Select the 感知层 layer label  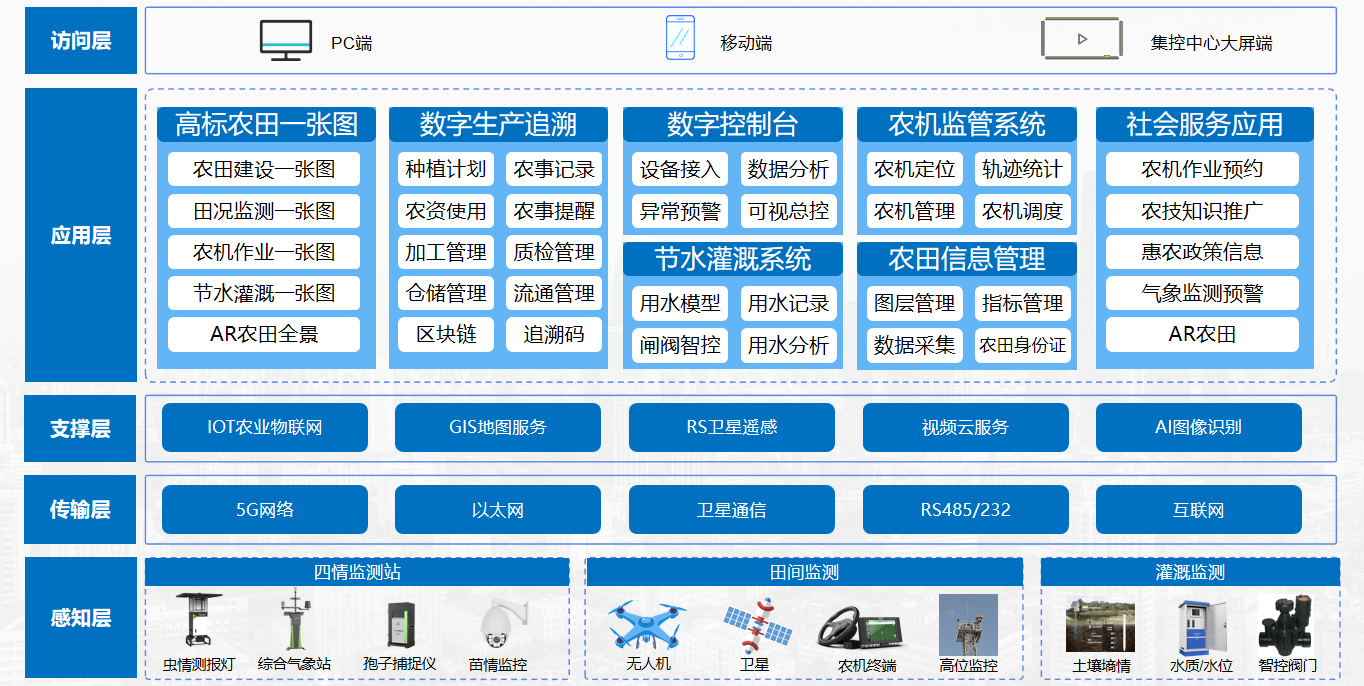[x=81, y=618]
